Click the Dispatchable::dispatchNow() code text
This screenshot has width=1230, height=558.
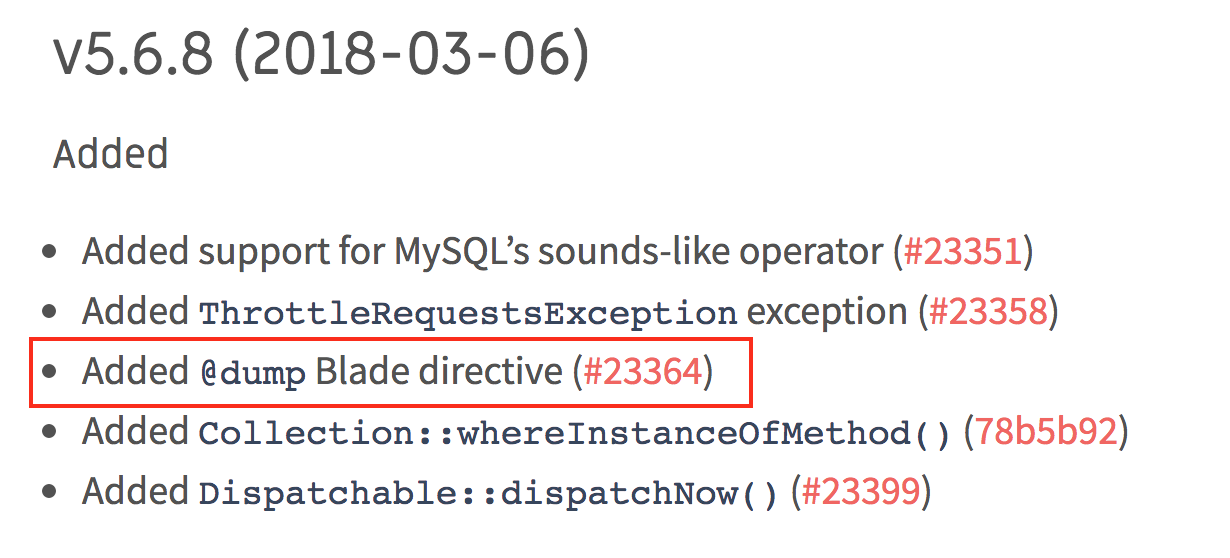click(488, 494)
